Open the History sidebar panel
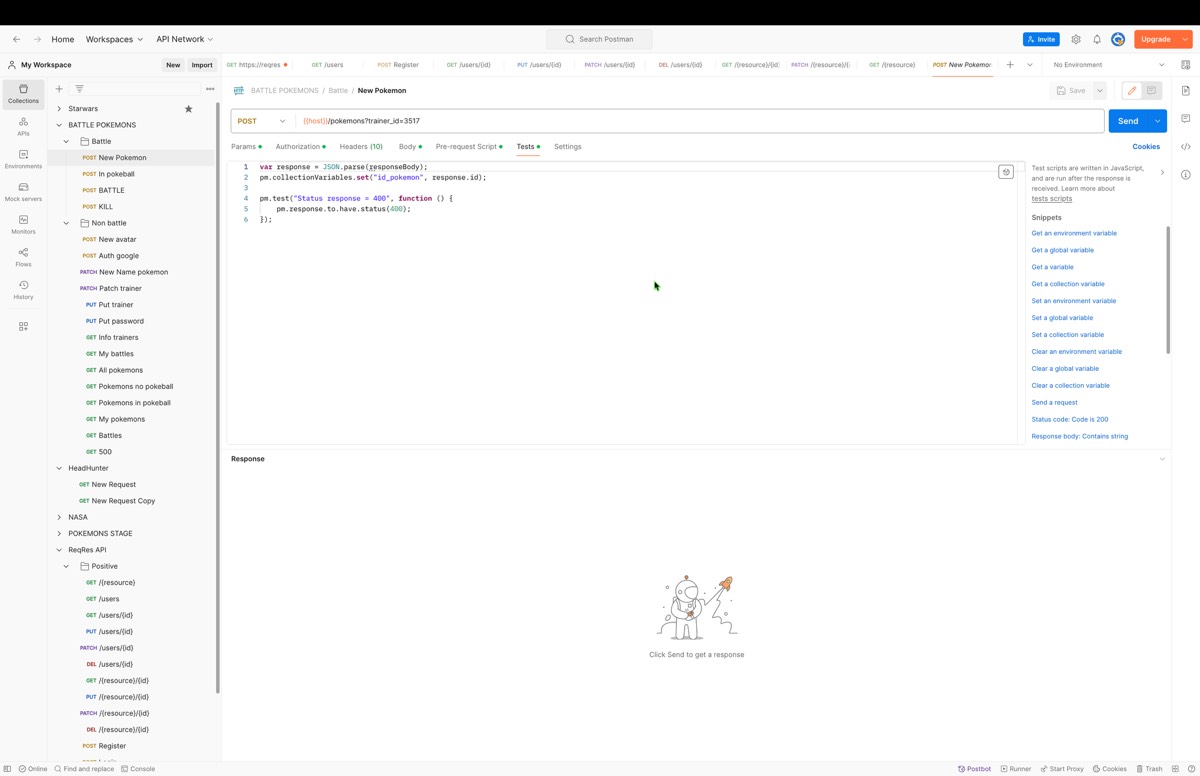The height and width of the screenshot is (776, 1200). click(23, 290)
